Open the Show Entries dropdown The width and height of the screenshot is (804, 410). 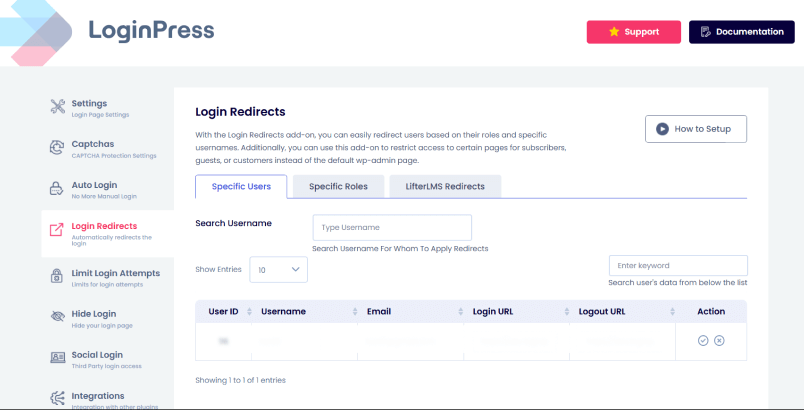pos(278,270)
